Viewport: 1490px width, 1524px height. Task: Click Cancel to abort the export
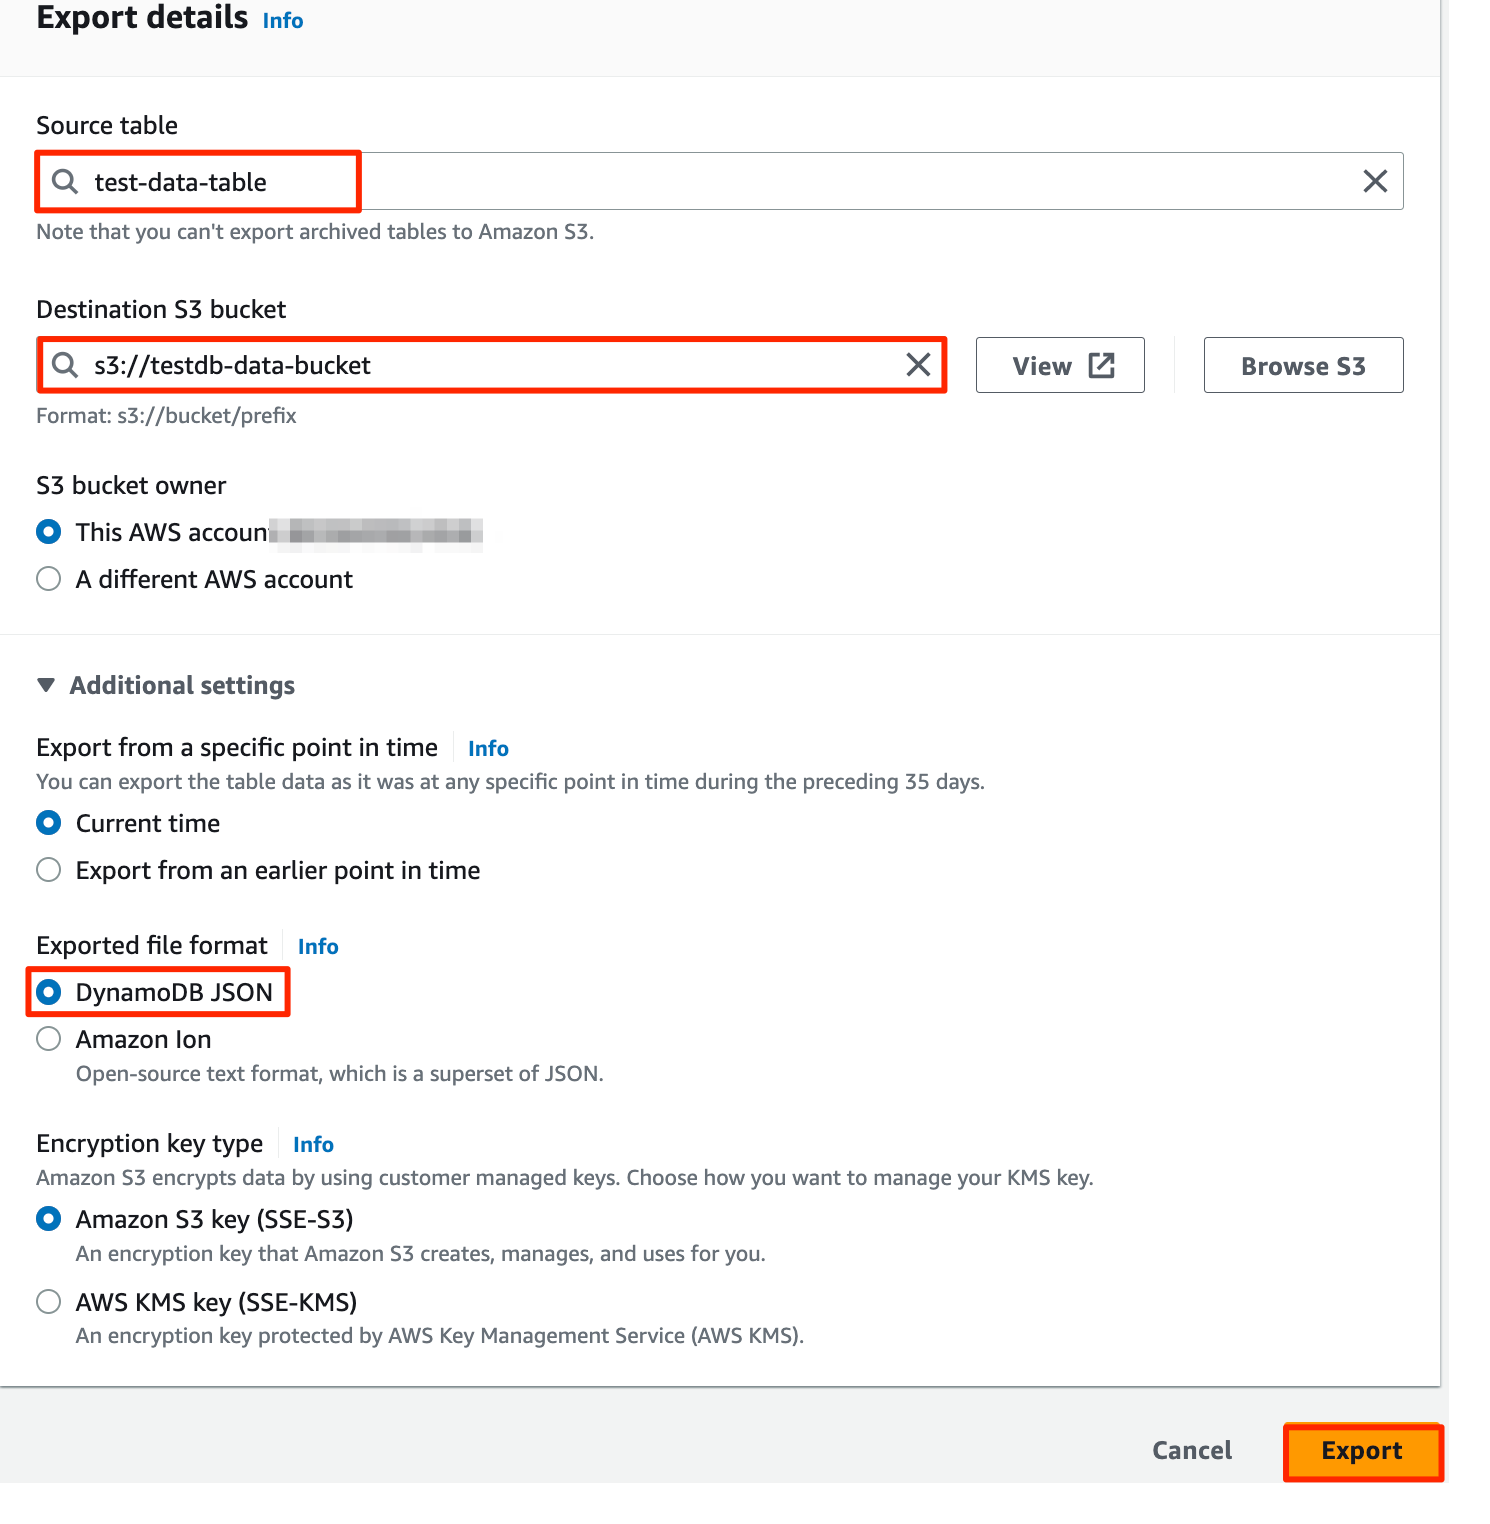(1190, 1450)
